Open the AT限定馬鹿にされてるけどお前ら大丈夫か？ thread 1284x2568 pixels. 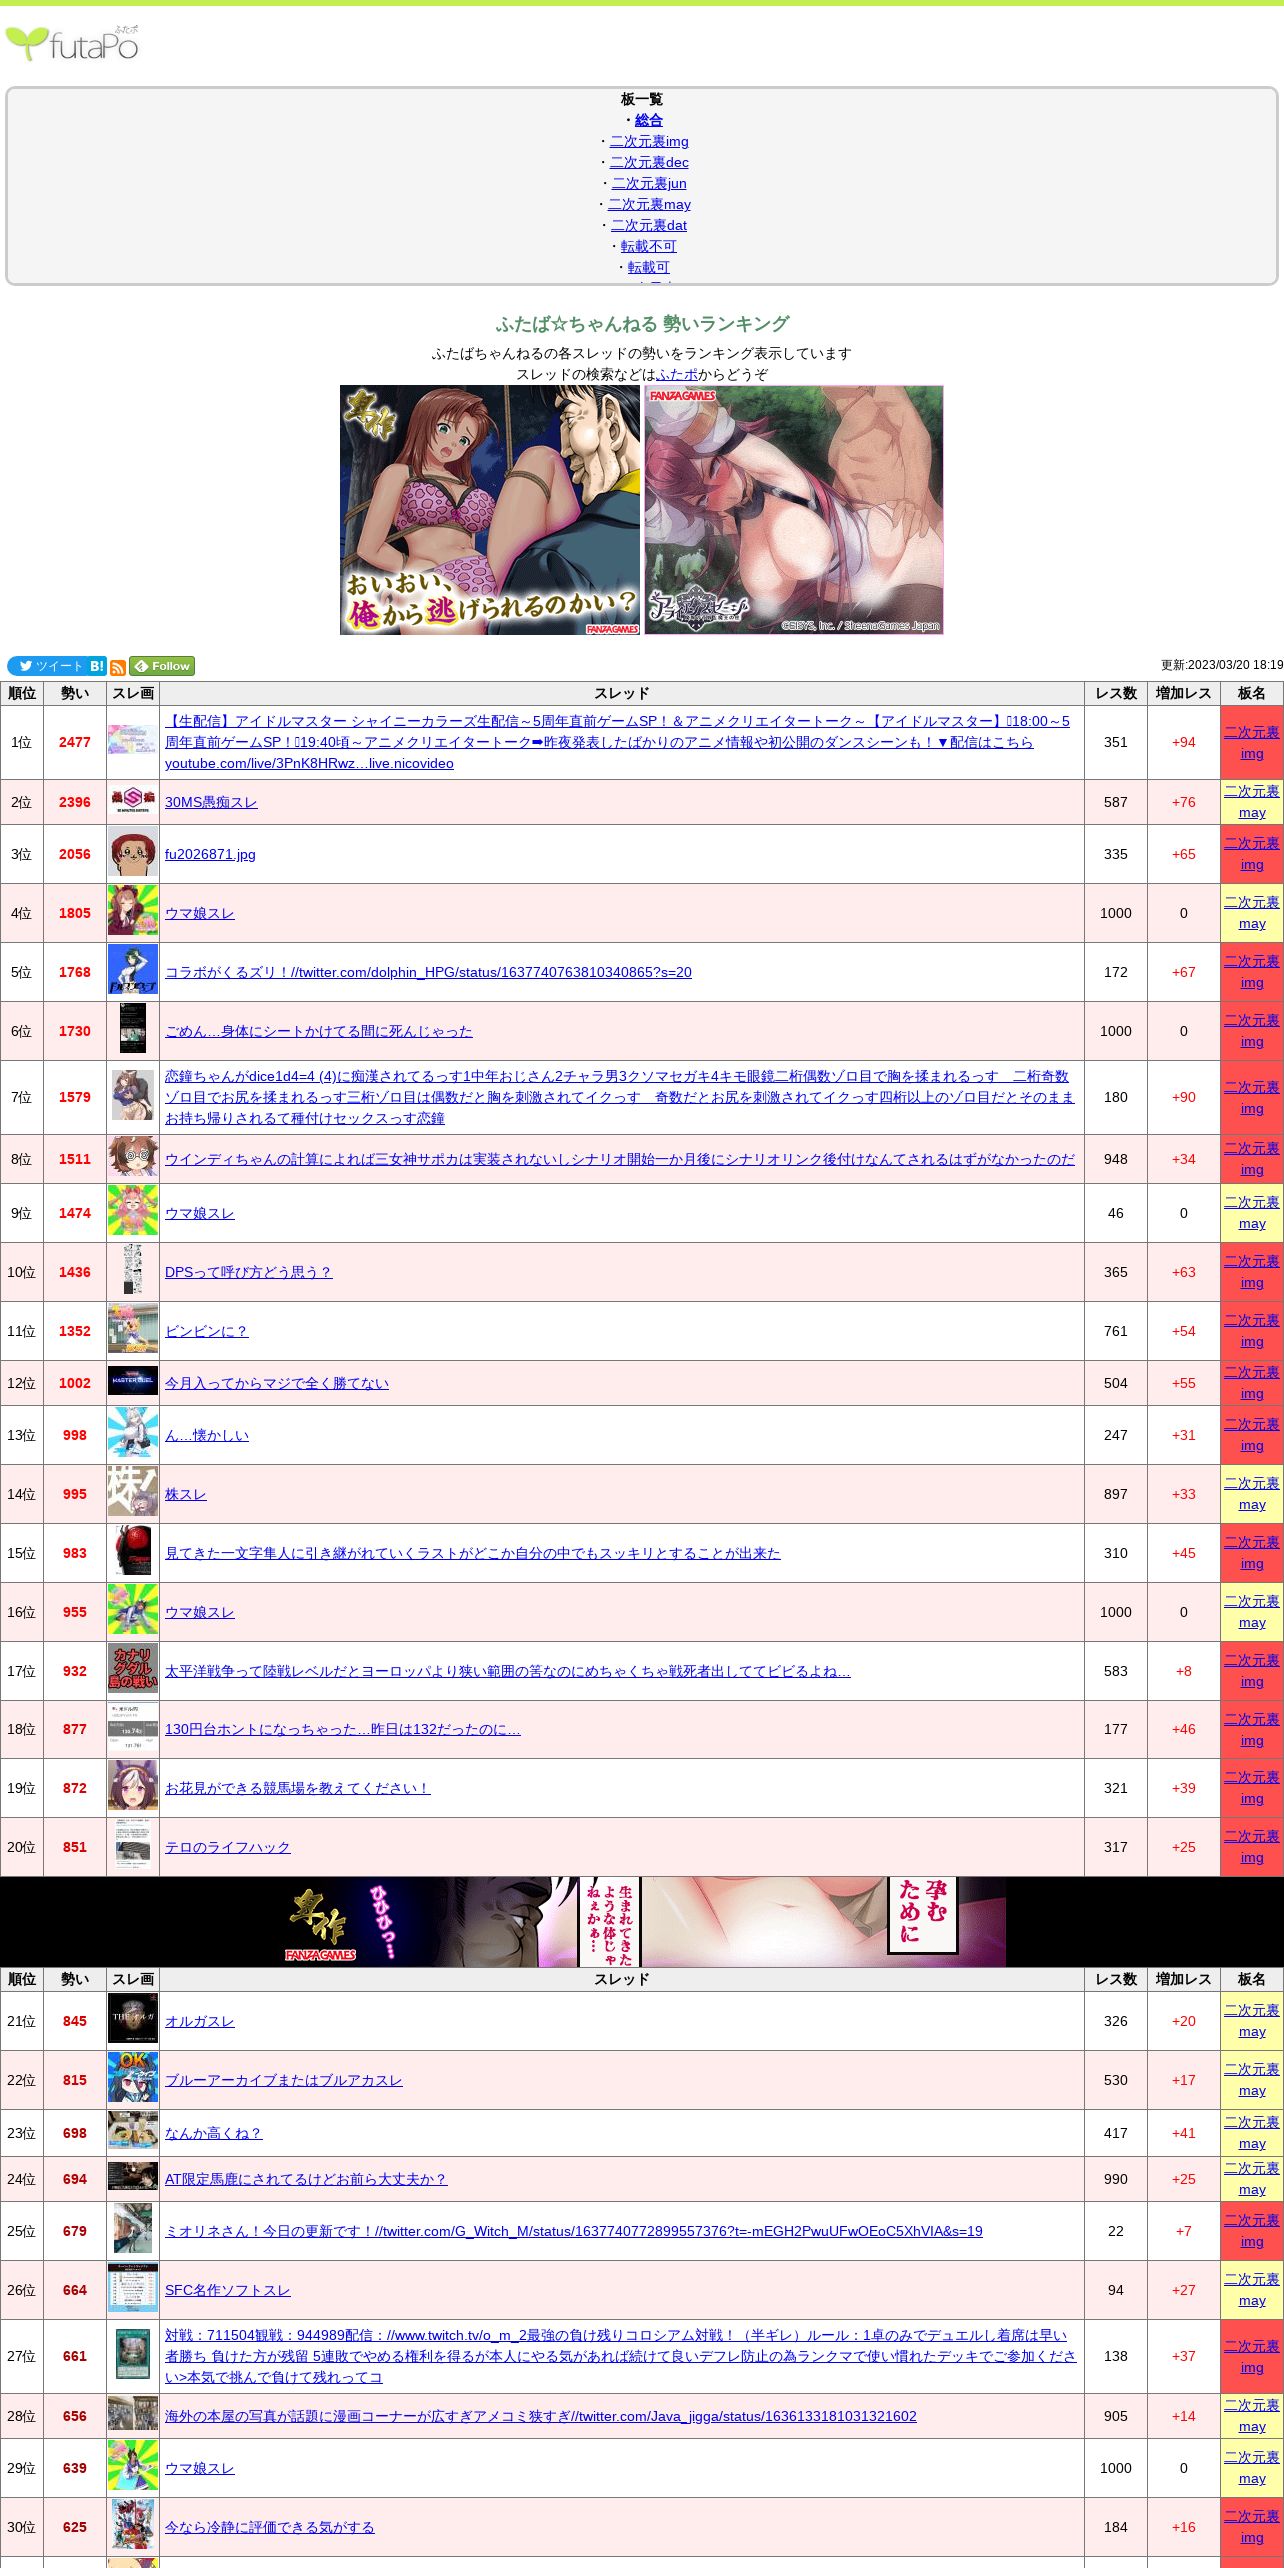306,2179
